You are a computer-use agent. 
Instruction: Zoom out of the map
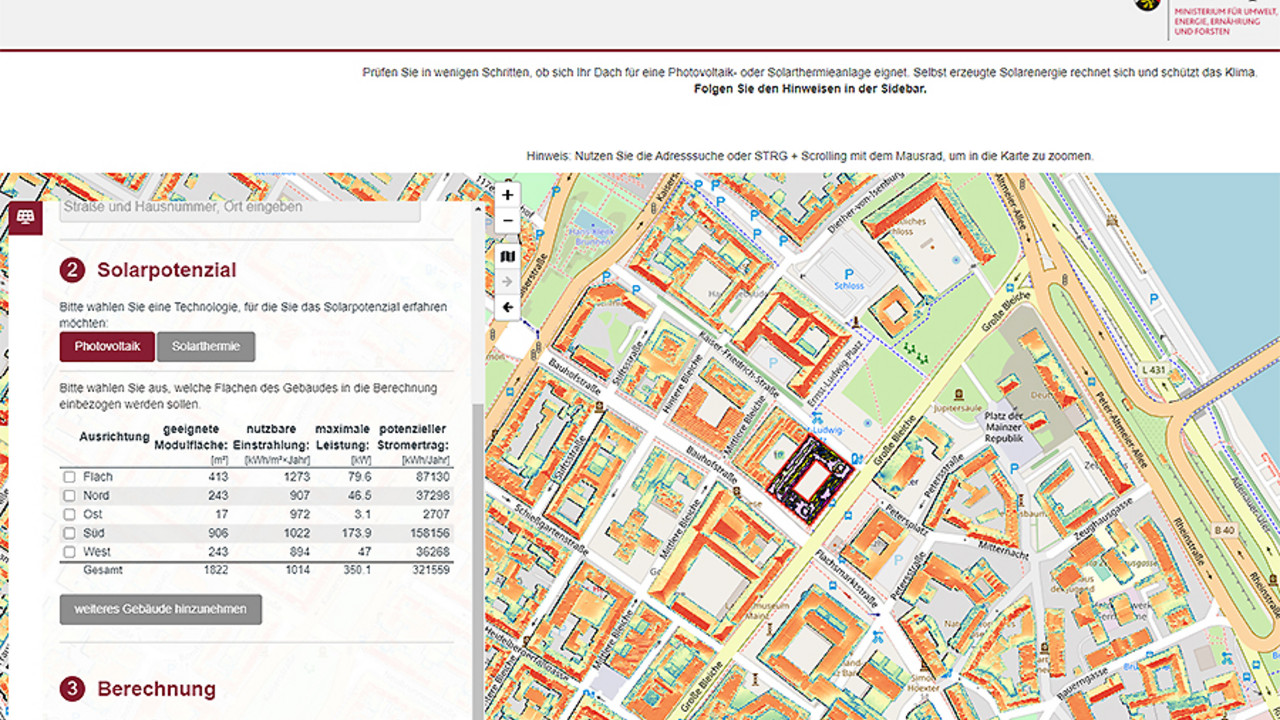[508, 220]
